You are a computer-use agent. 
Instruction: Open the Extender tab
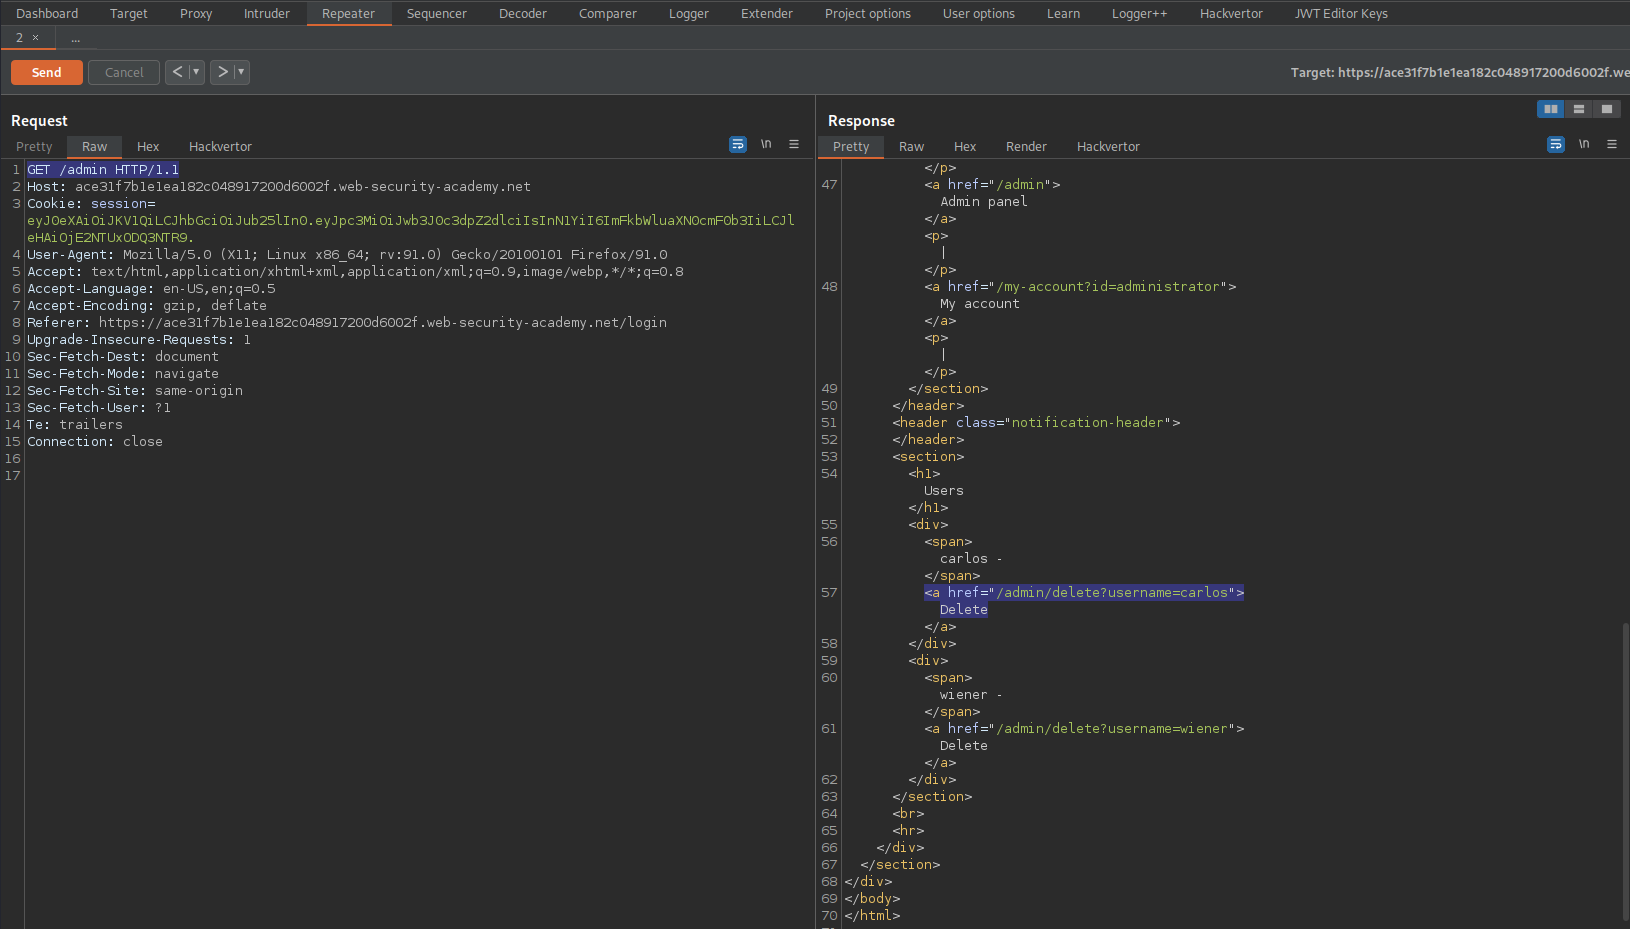(x=767, y=13)
